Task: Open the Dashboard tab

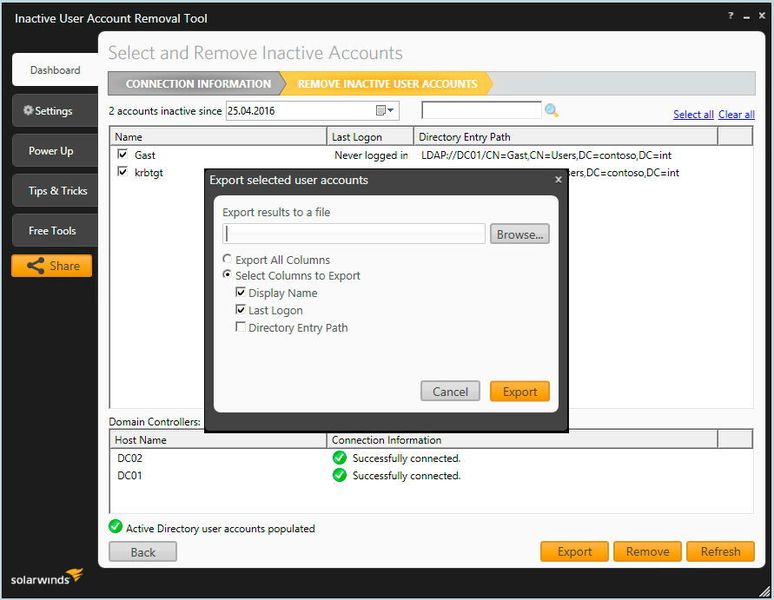Action: pos(55,70)
